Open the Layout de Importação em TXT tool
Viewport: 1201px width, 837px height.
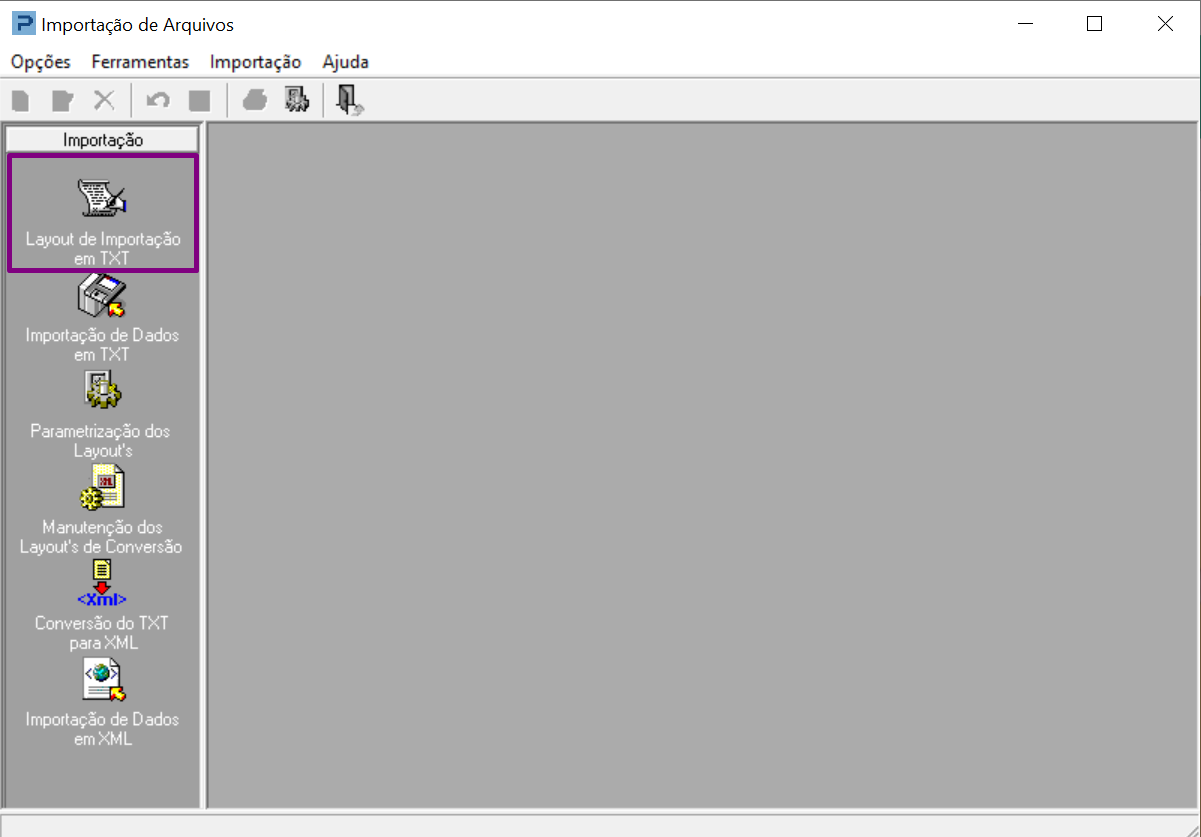(101, 212)
